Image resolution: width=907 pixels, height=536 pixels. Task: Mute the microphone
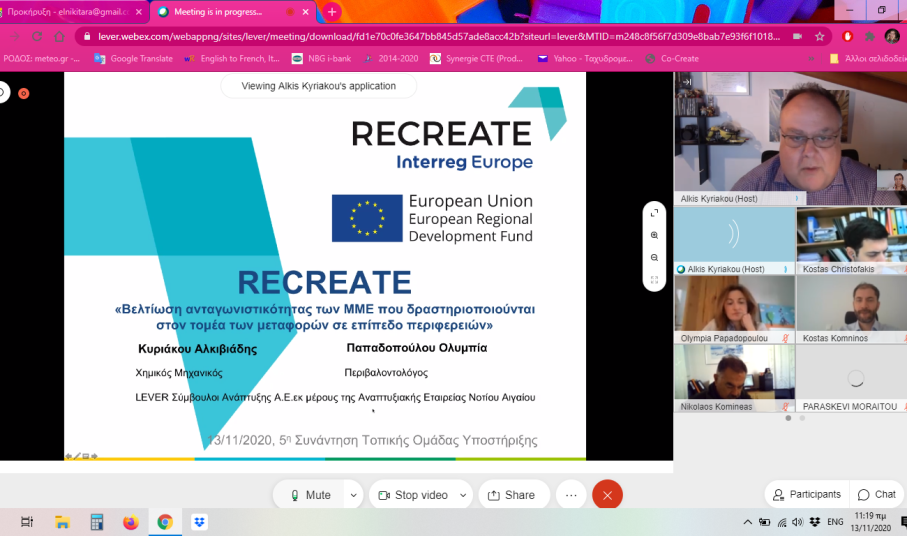(310, 495)
